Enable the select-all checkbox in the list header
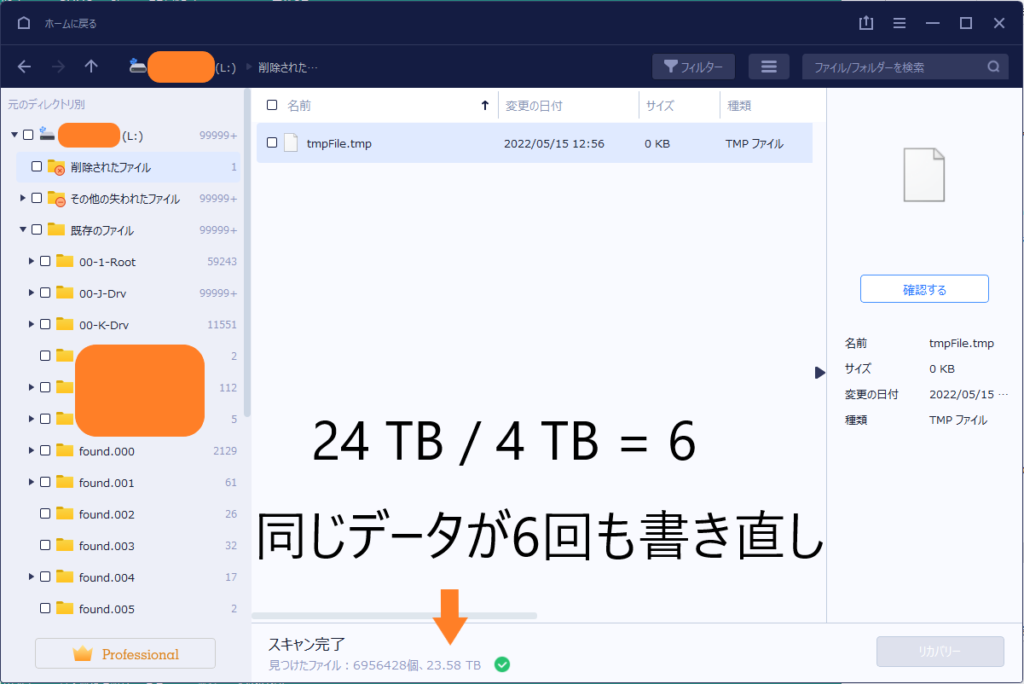Screen dimensions: 1024x684 [272, 104]
